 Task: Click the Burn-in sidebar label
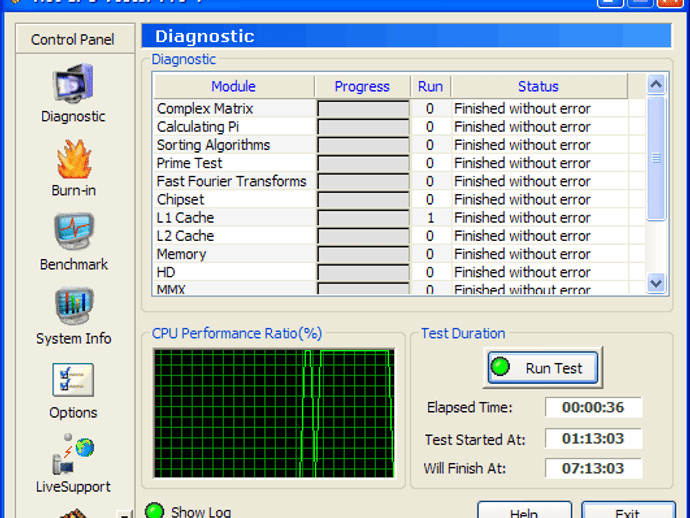pos(73,190)
